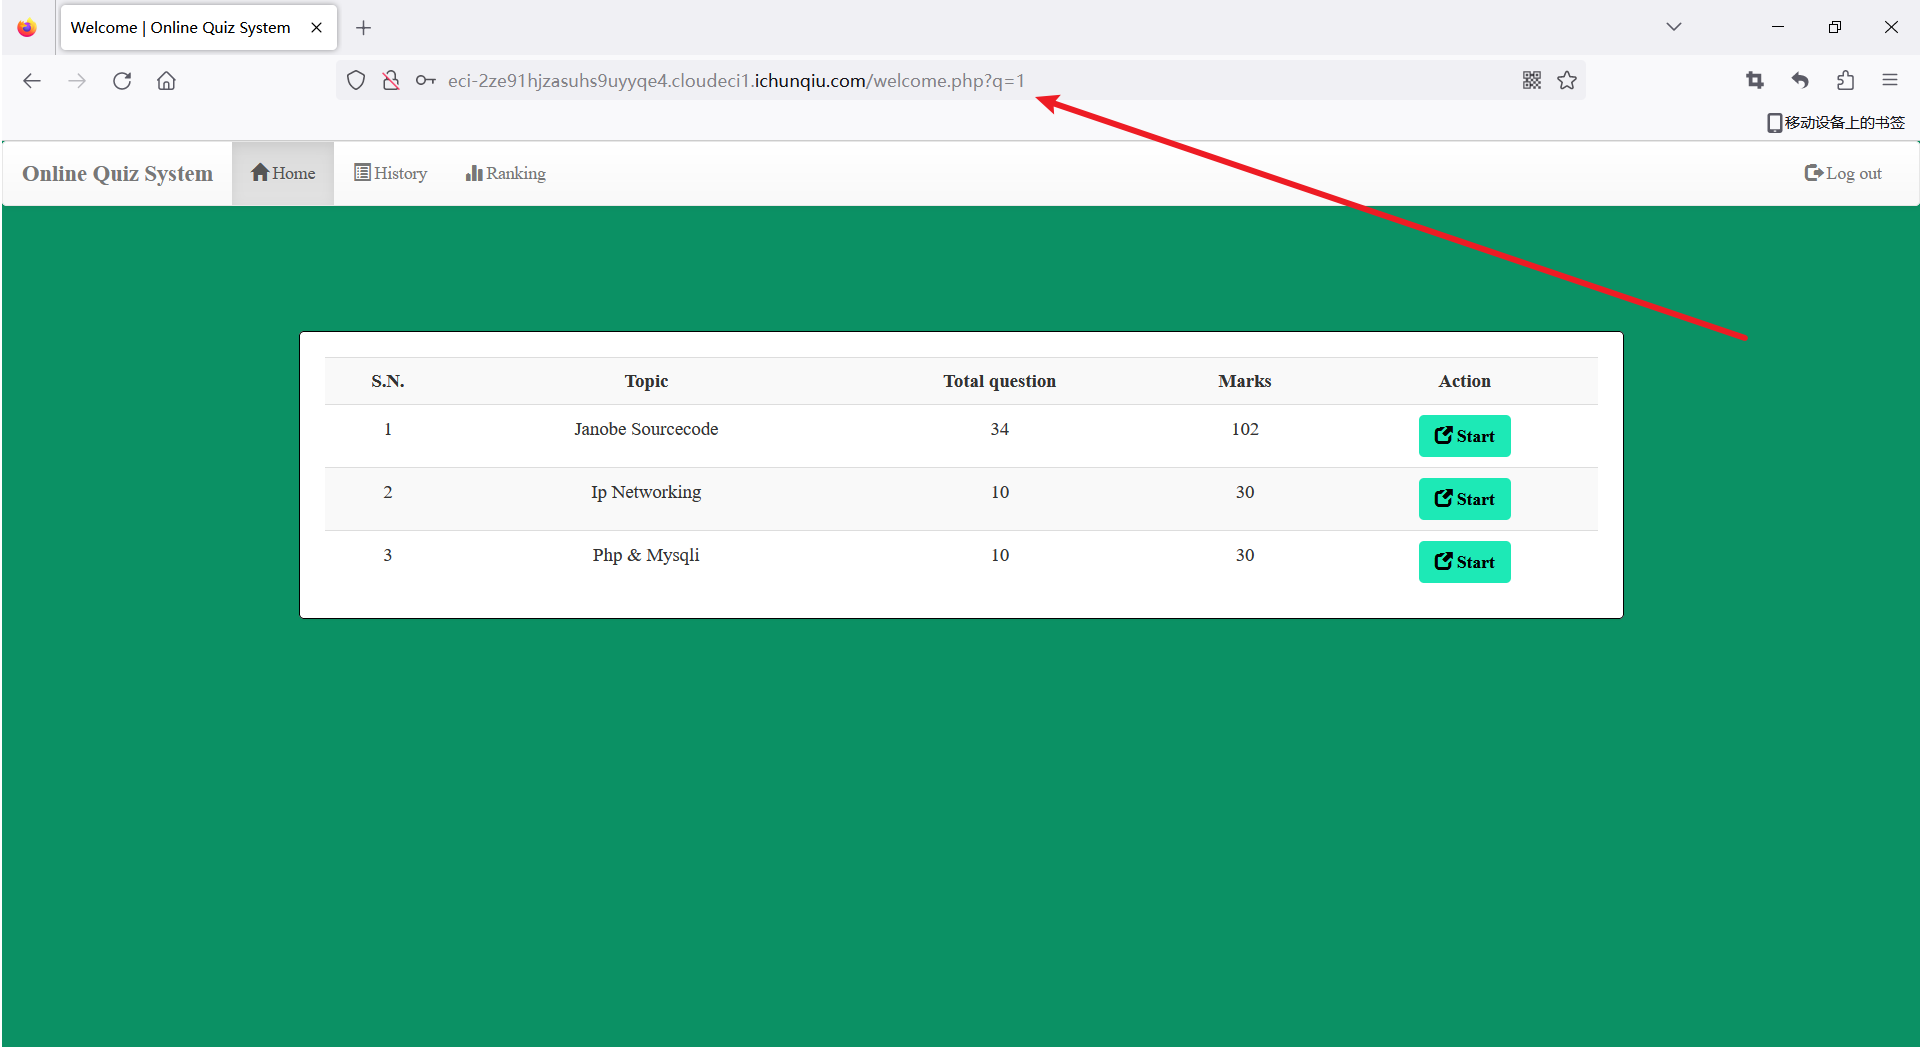
Task: Click the Marks column header
Action: [x=1245, y=381]
